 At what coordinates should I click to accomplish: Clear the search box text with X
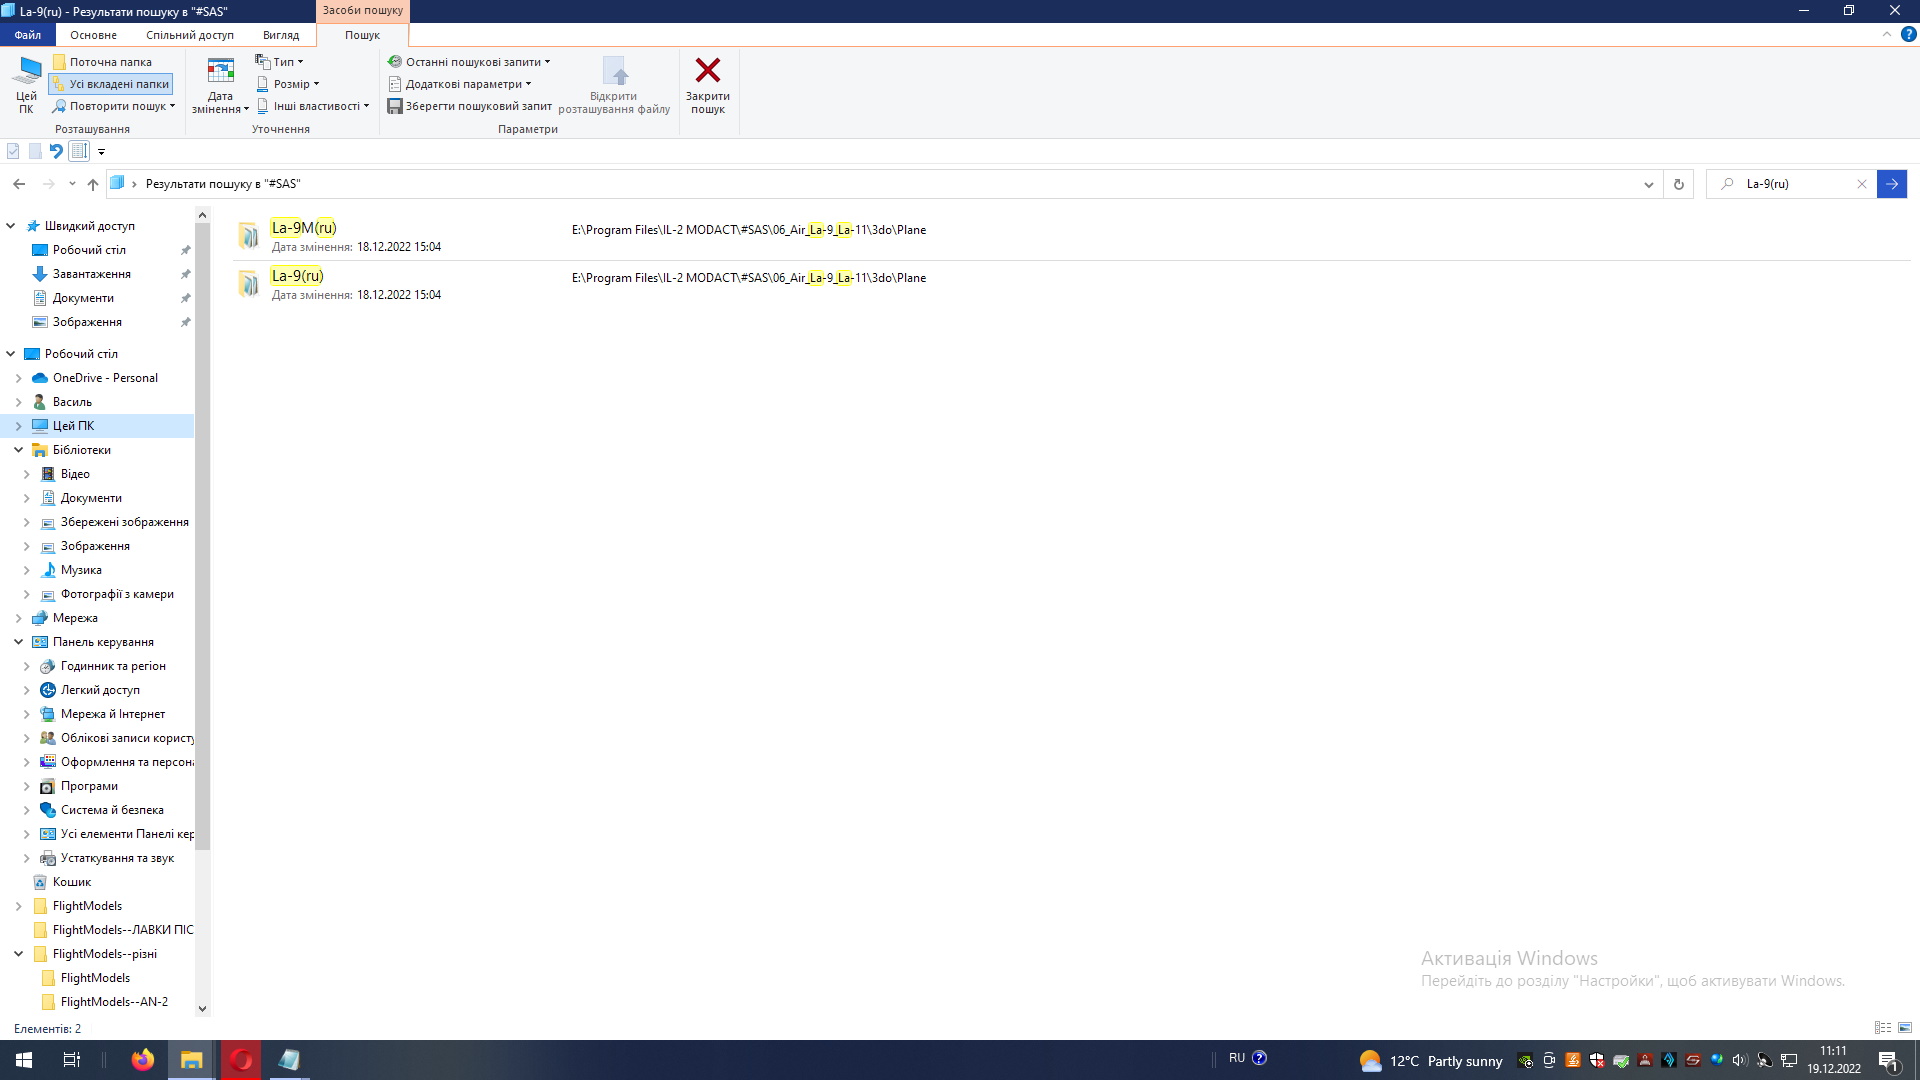[x=1861, y=184]
